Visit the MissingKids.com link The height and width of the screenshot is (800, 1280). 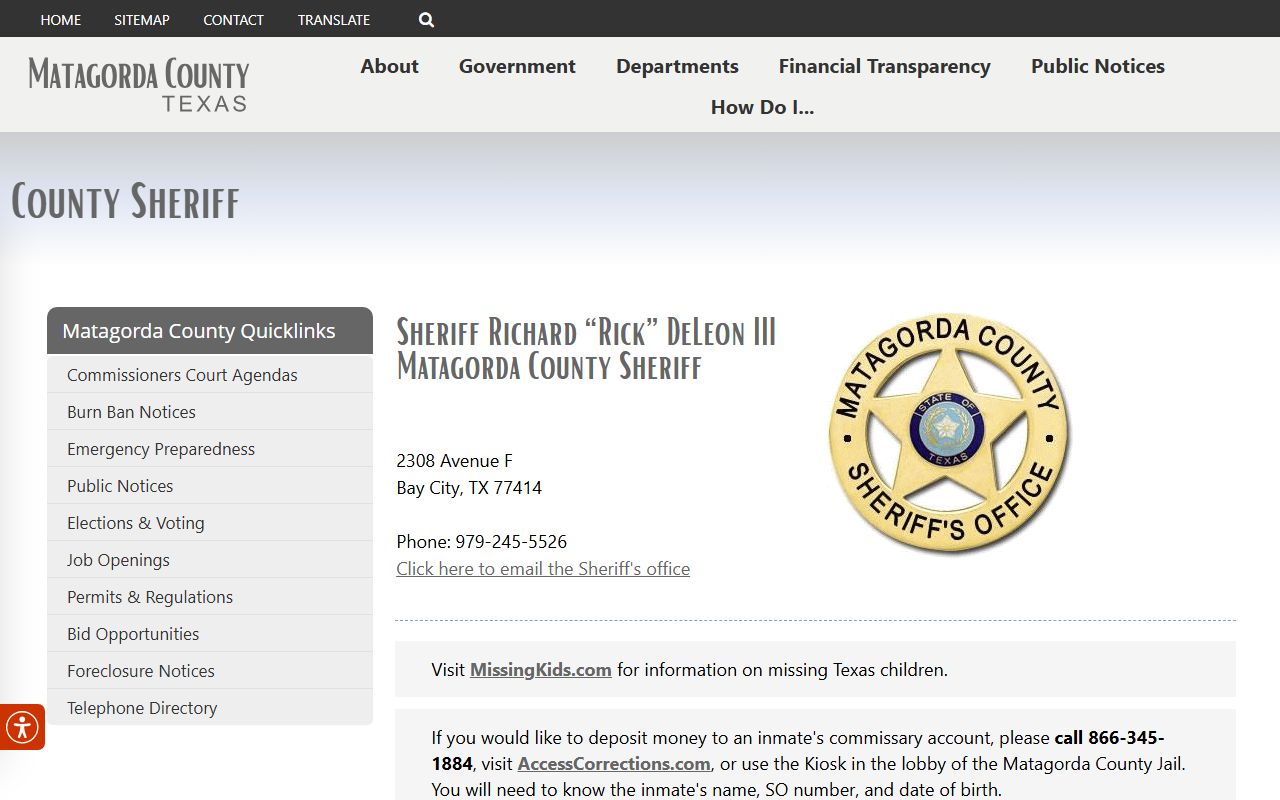click(x=541, y=670)
